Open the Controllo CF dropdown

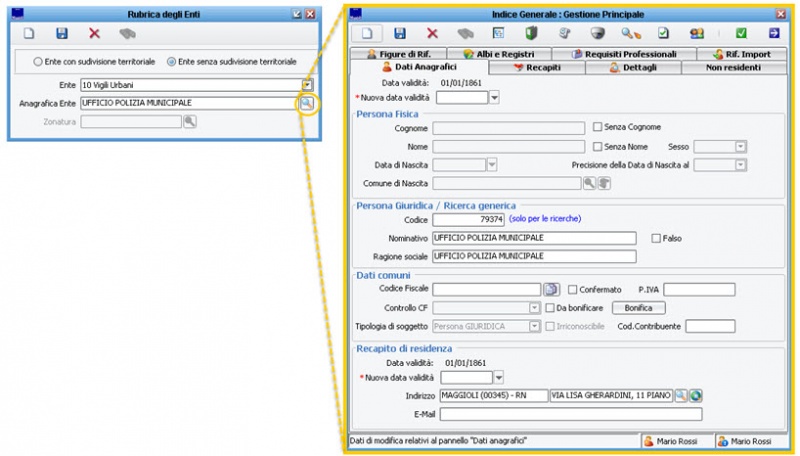coord(534,308)
